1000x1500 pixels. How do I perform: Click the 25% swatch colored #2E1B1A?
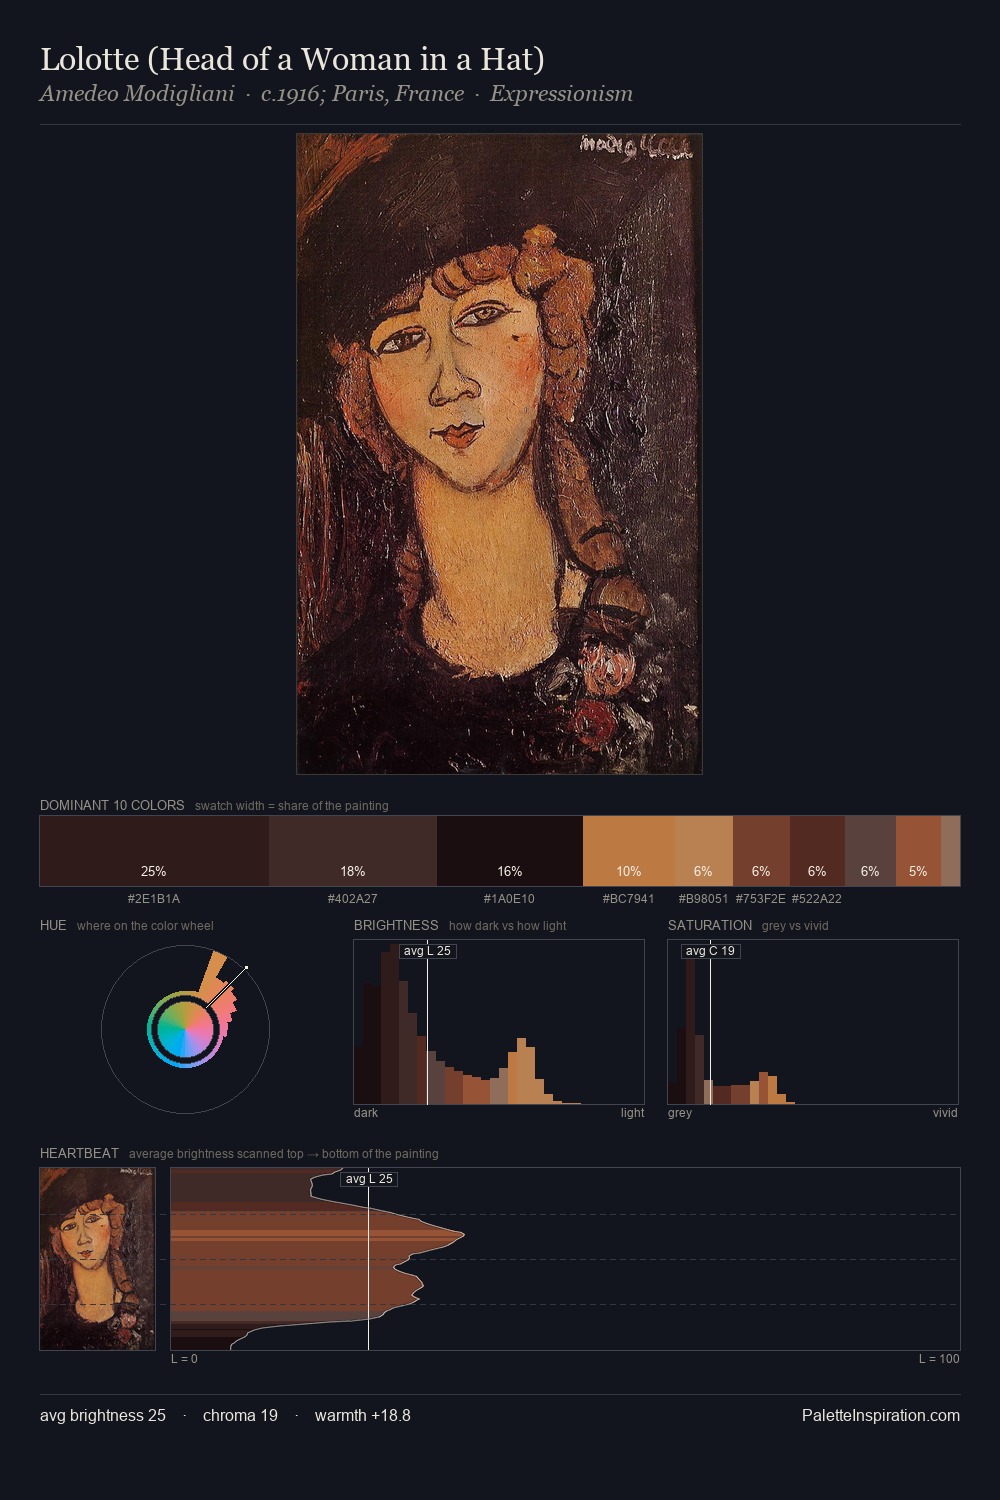[154, 851]
